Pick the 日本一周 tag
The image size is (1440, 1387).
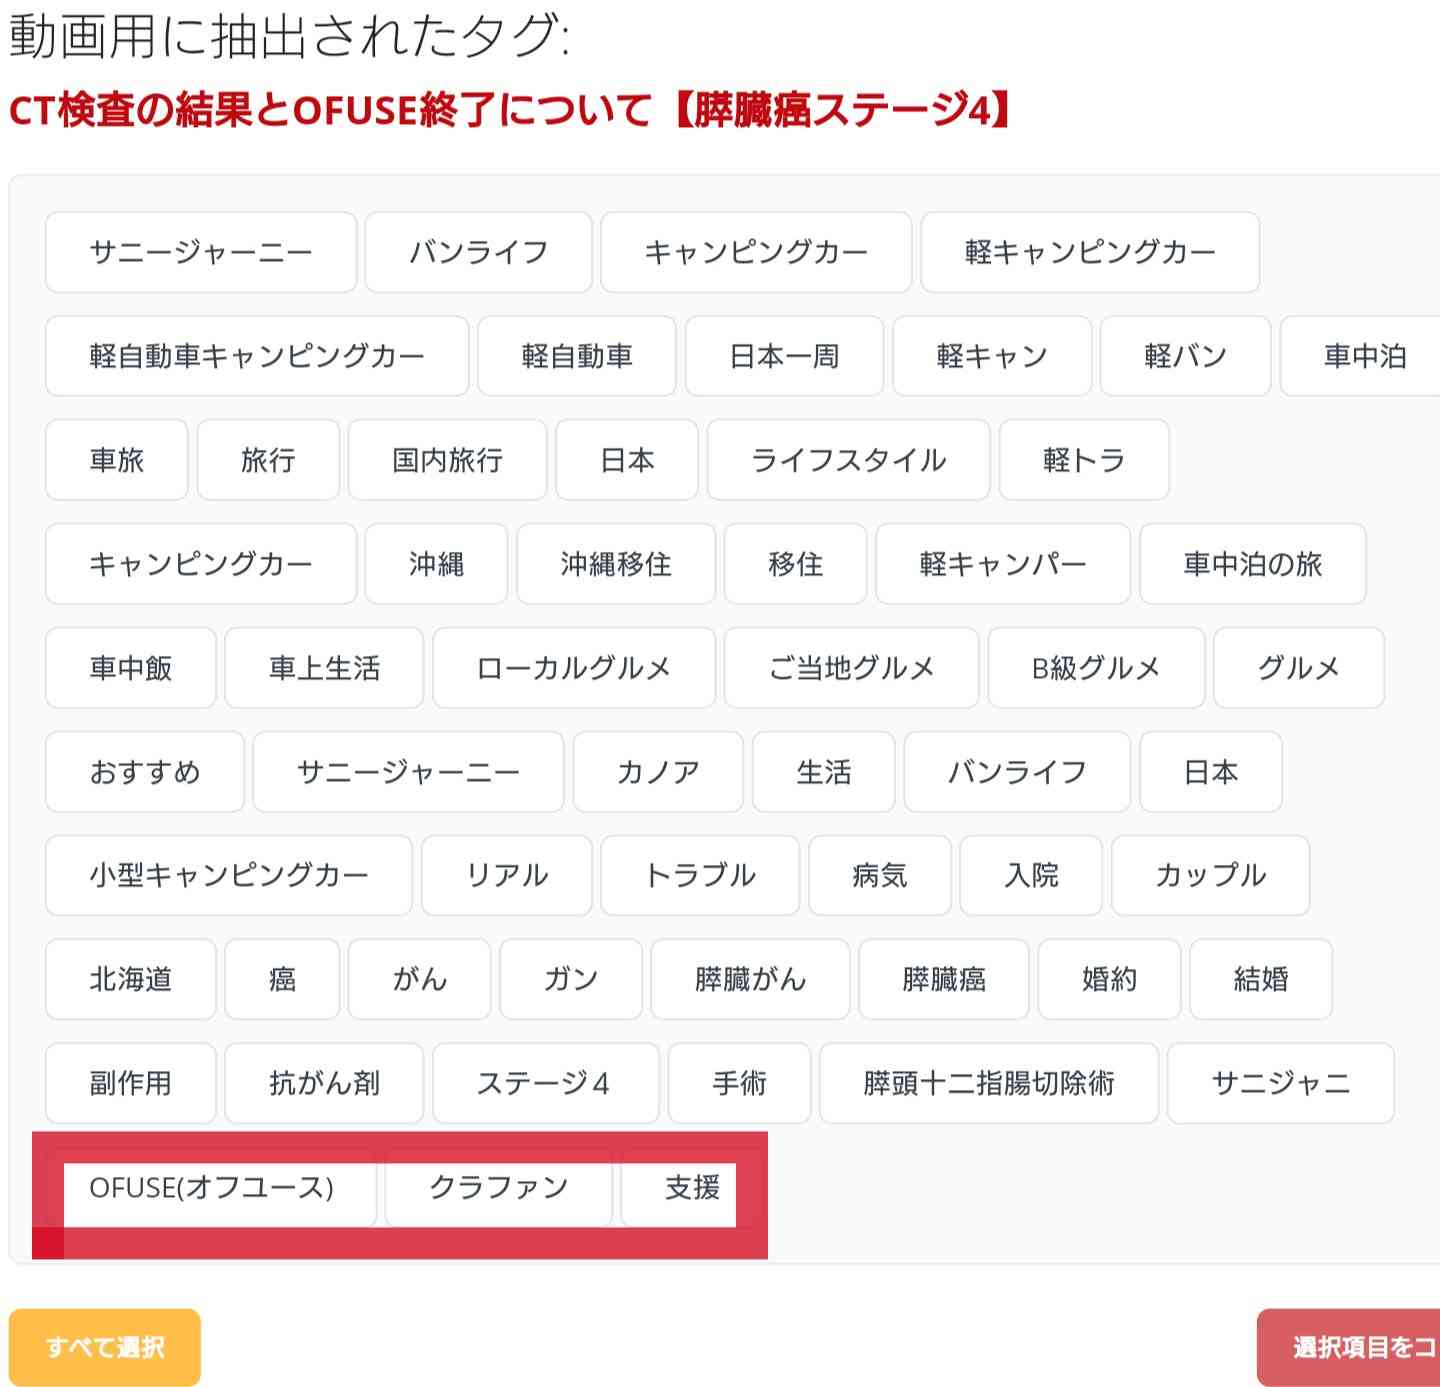pos(784,356)
